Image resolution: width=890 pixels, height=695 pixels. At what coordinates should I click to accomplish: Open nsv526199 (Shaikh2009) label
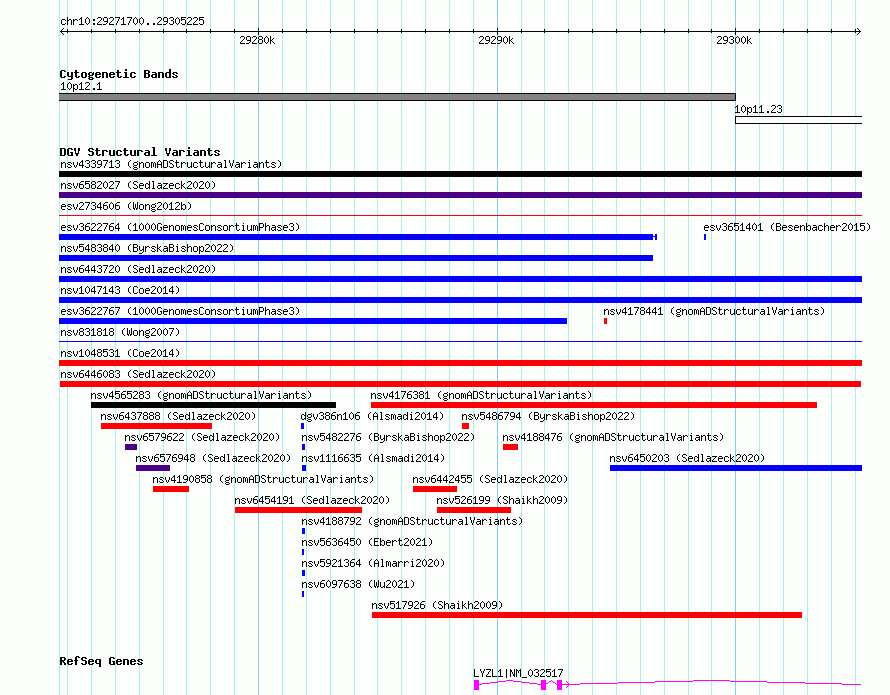tap(502, 500)
